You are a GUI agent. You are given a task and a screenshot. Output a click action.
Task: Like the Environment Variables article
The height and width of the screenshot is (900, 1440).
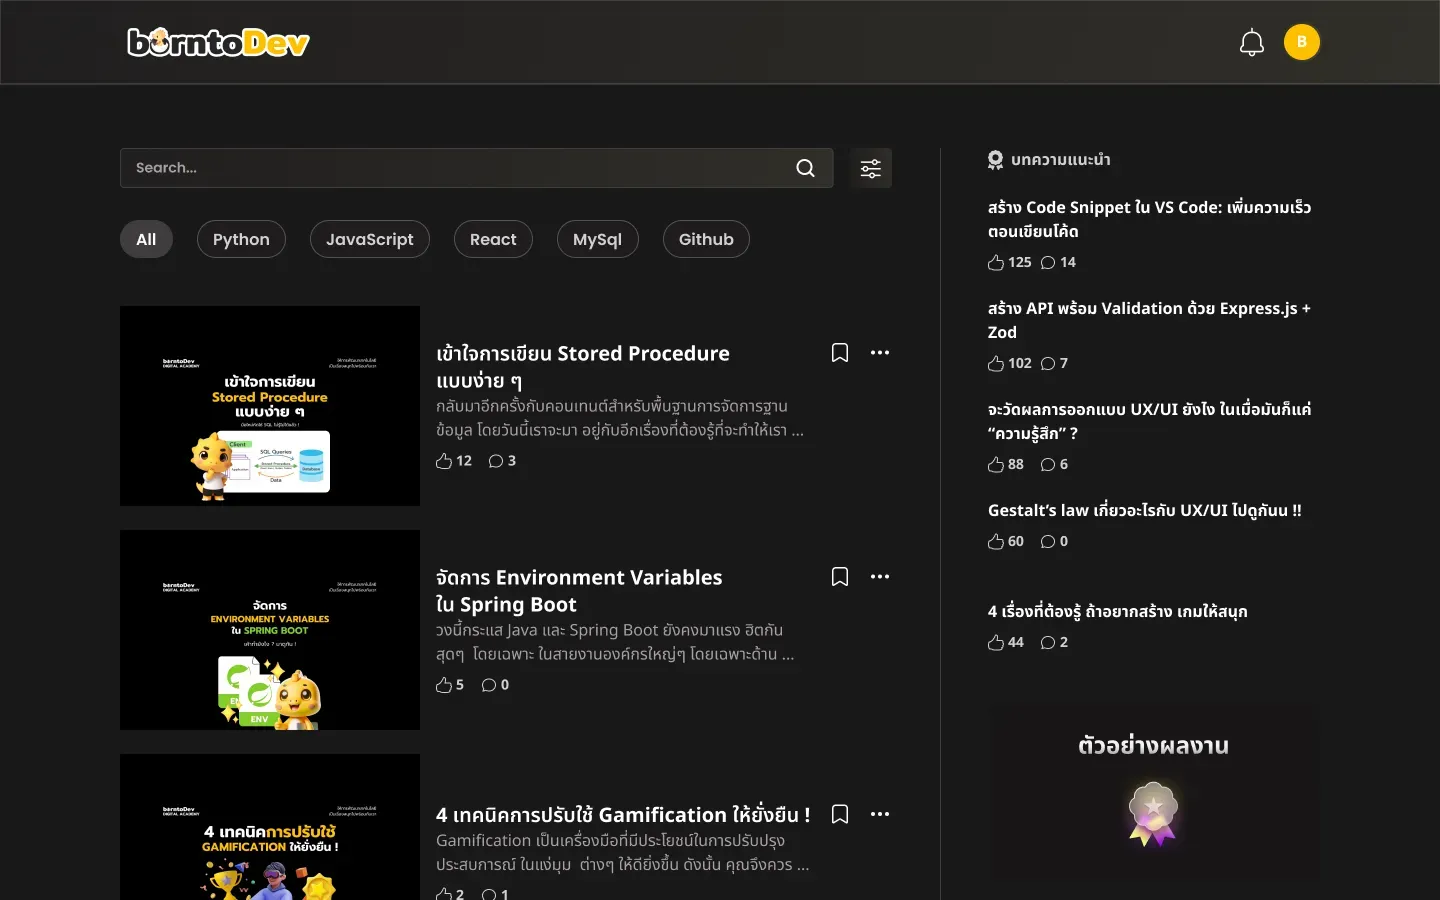(445, 685)
